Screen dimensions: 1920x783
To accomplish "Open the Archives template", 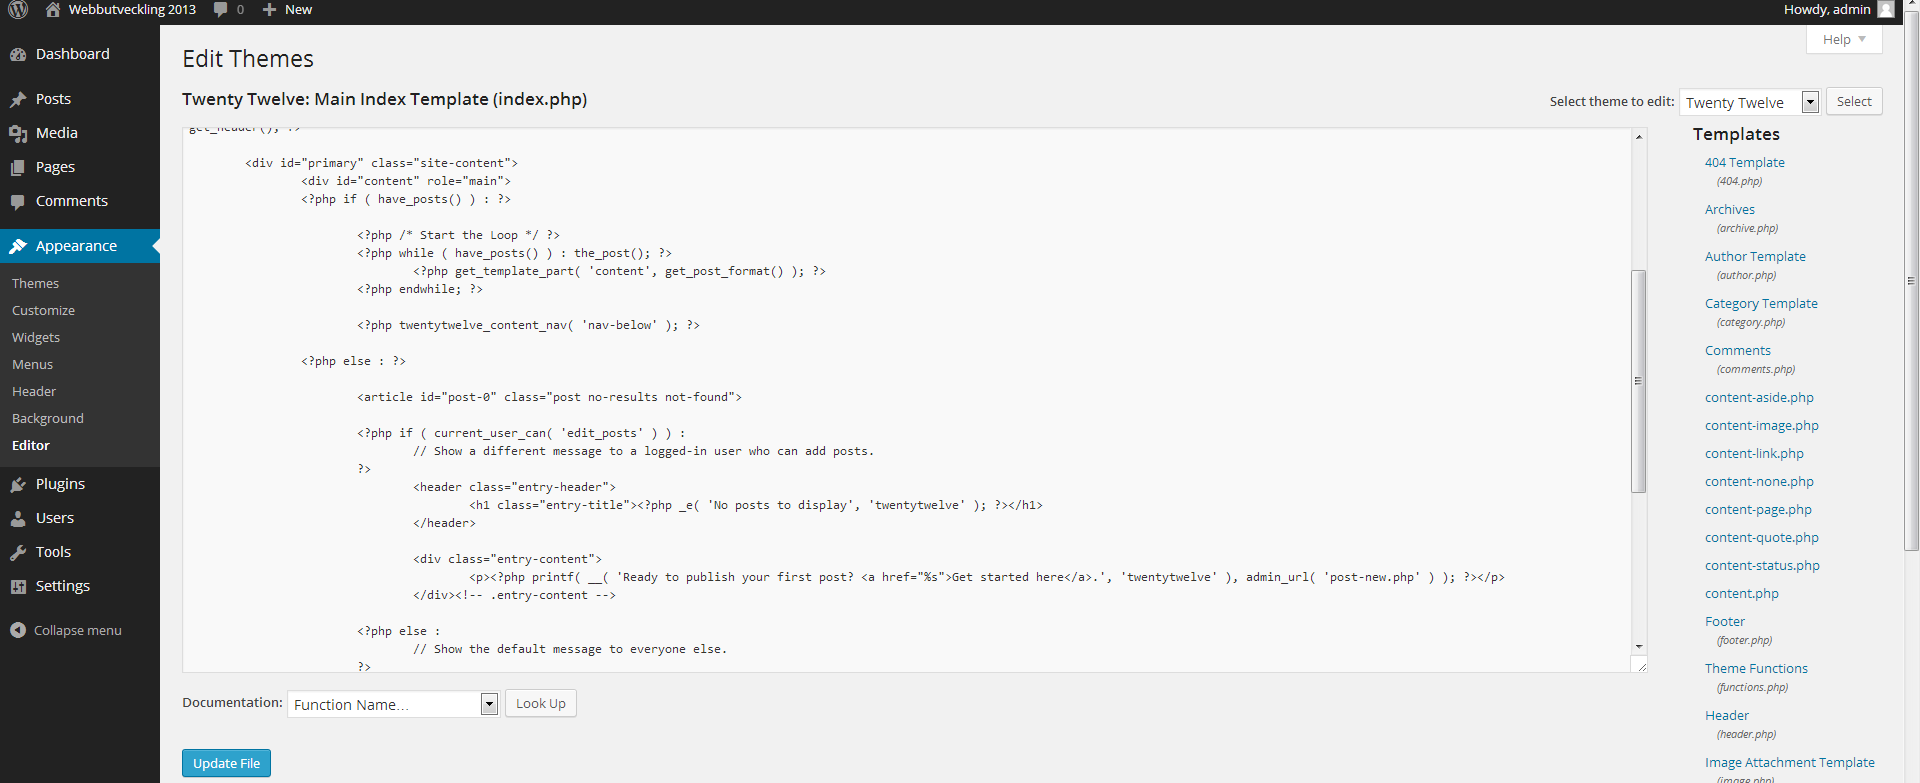I will tap(1730, 209).
